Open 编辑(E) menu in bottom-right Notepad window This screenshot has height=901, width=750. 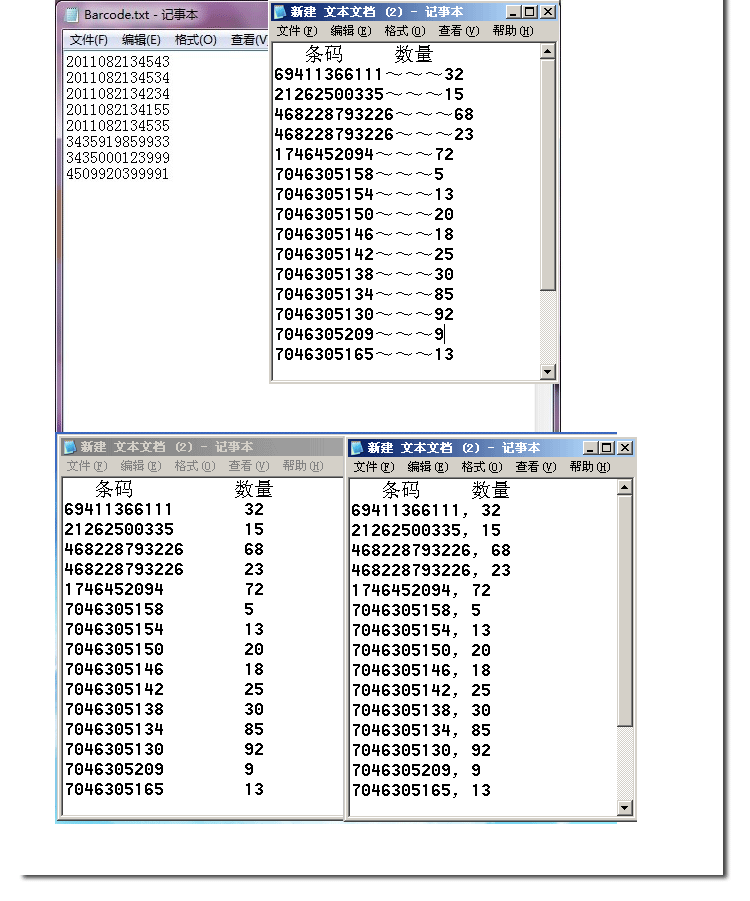428,467
